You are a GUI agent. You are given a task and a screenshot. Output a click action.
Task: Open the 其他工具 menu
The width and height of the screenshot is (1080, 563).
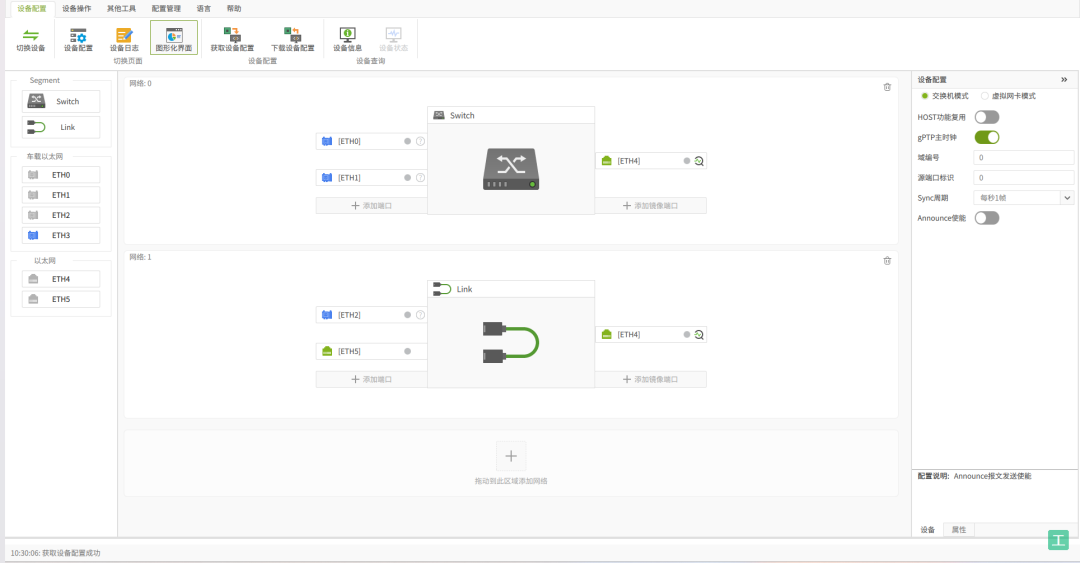click(121, 8)
